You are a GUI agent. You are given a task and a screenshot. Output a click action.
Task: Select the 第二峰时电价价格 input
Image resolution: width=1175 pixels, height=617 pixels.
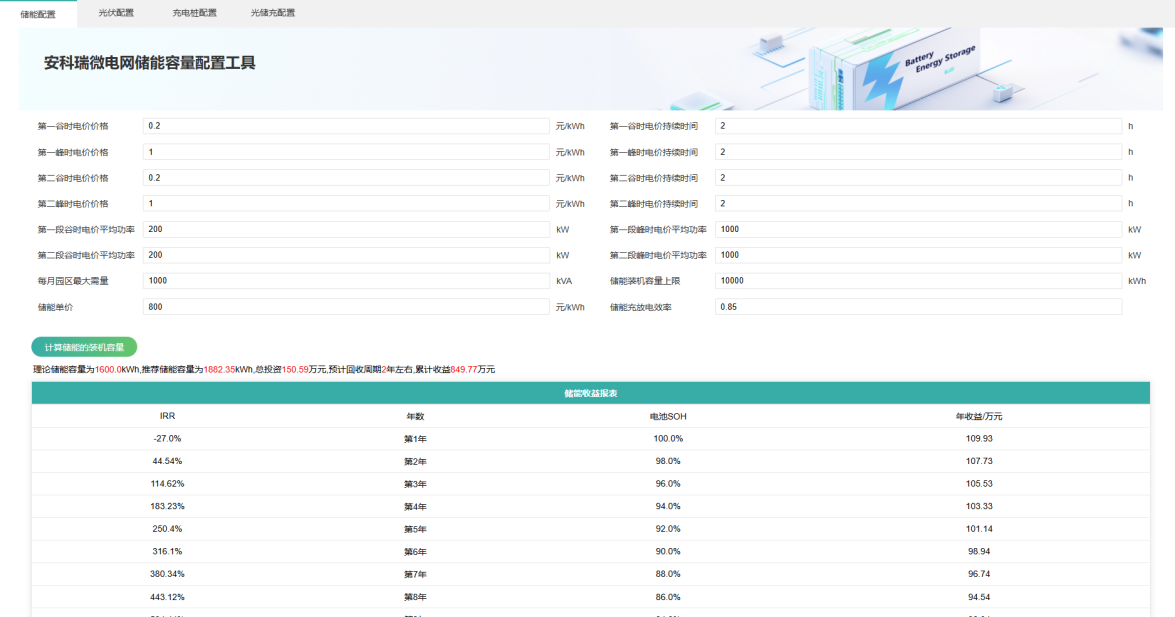pyautogui.click(x=346, y=203)
